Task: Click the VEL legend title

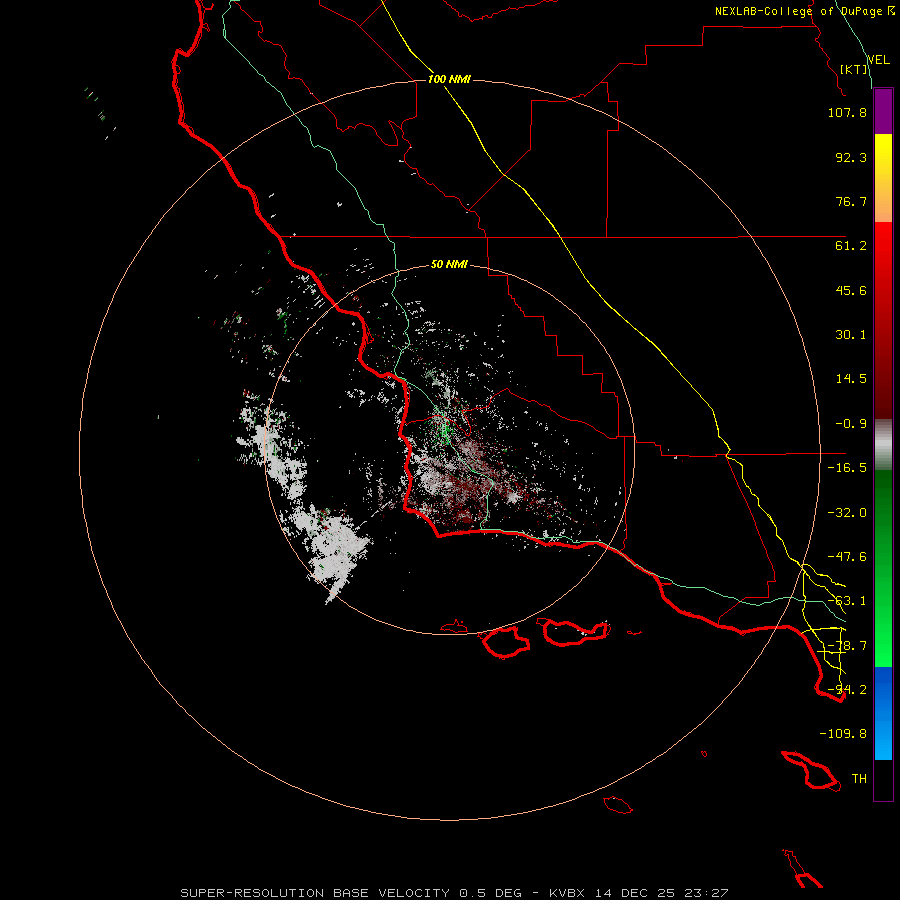Action: 878,60
